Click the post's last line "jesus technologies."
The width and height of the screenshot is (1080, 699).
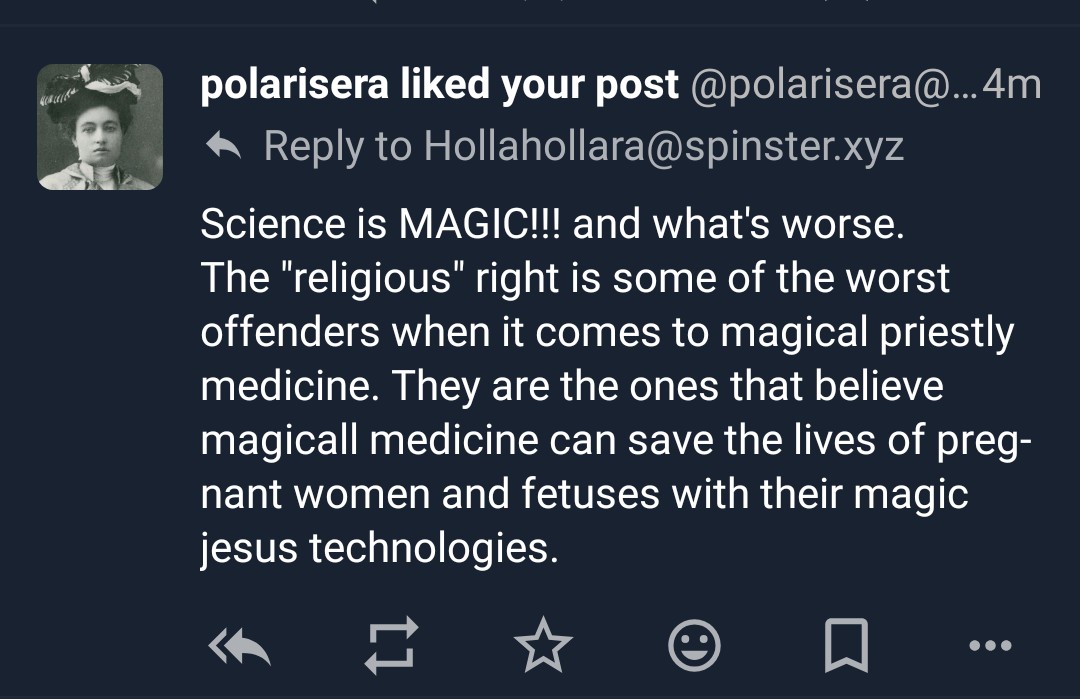pos(380,548)
